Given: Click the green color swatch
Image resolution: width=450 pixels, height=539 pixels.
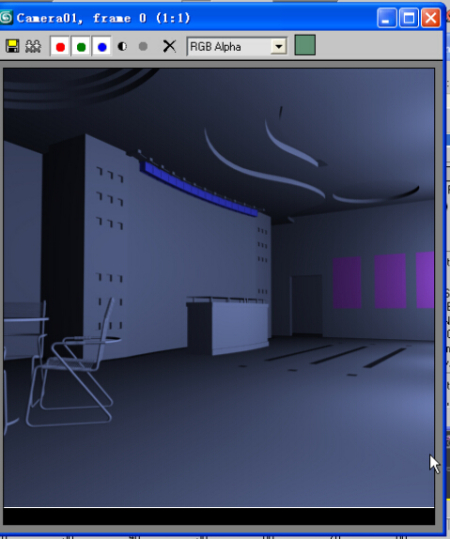Looking at the screenshot, I should pyautogui.click(x=305, y=45).
